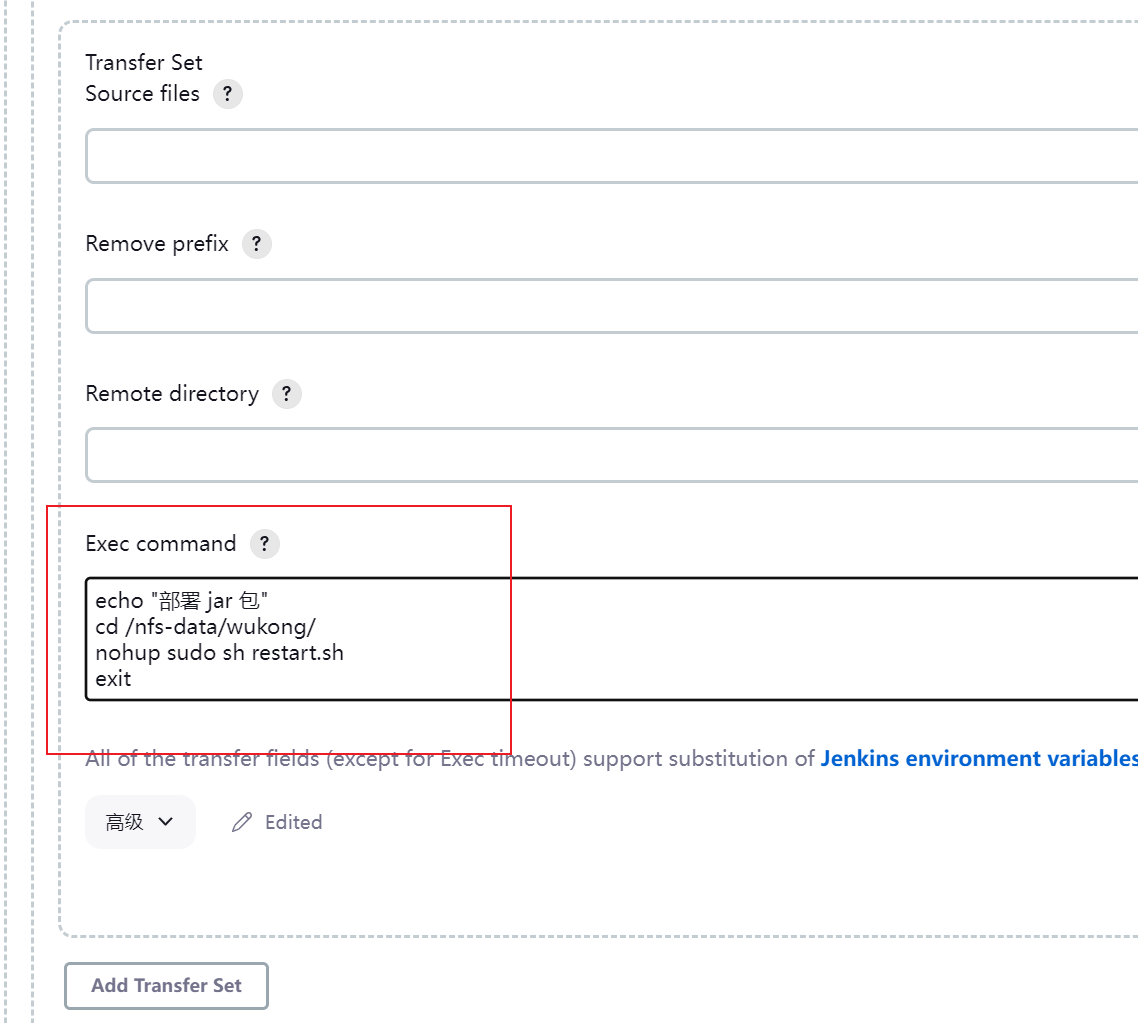This screenshot has height=1023, width=1138.
Task: Click the Source files label
Action: (x=142, y=94)
